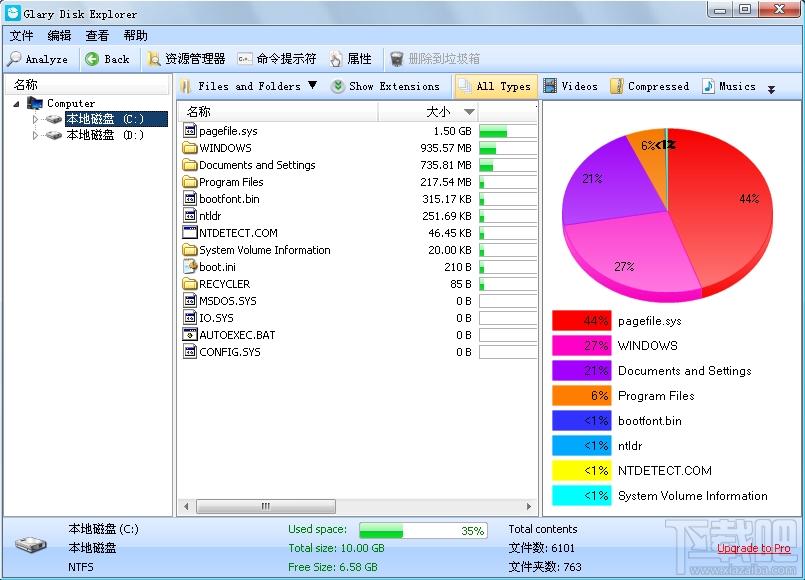
Task: Click the Musics filter button
Action: (729, 86)
